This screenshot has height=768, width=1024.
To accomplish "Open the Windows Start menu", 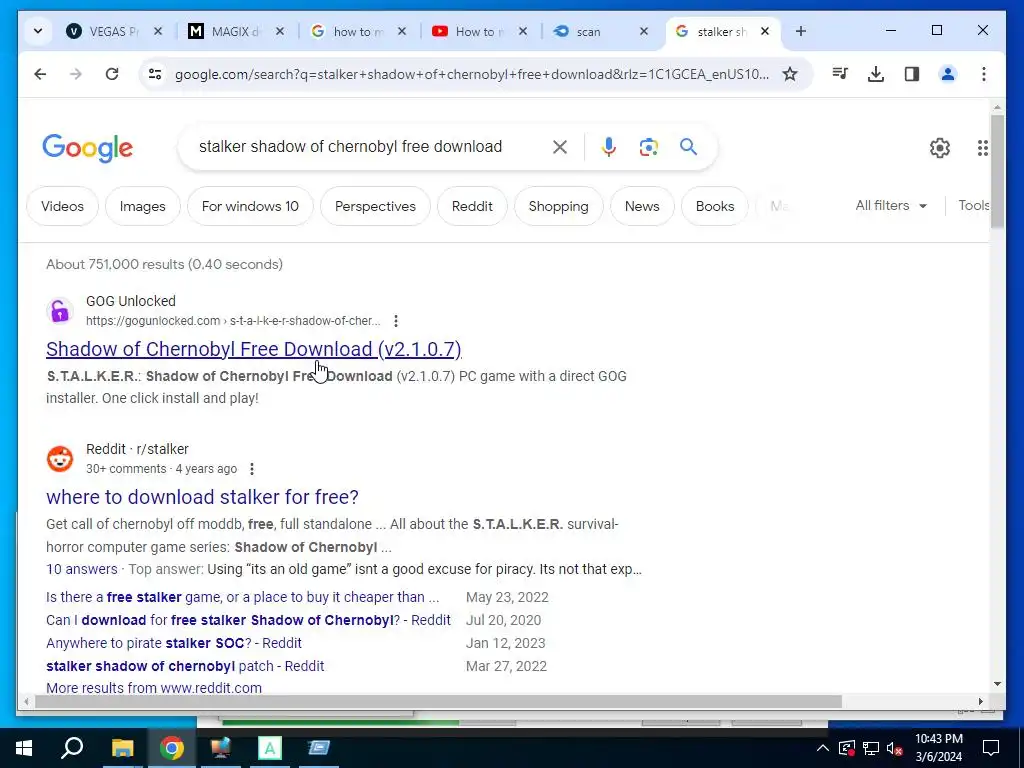I will (x=24, y=748).
